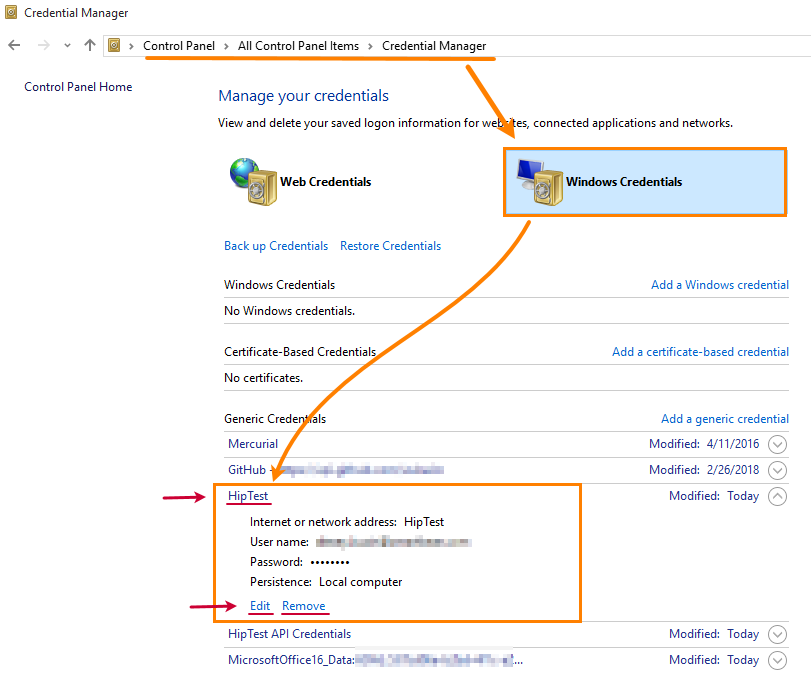
Task: Click the Control Panel icon in the address bar
Action: click(114, 45)
